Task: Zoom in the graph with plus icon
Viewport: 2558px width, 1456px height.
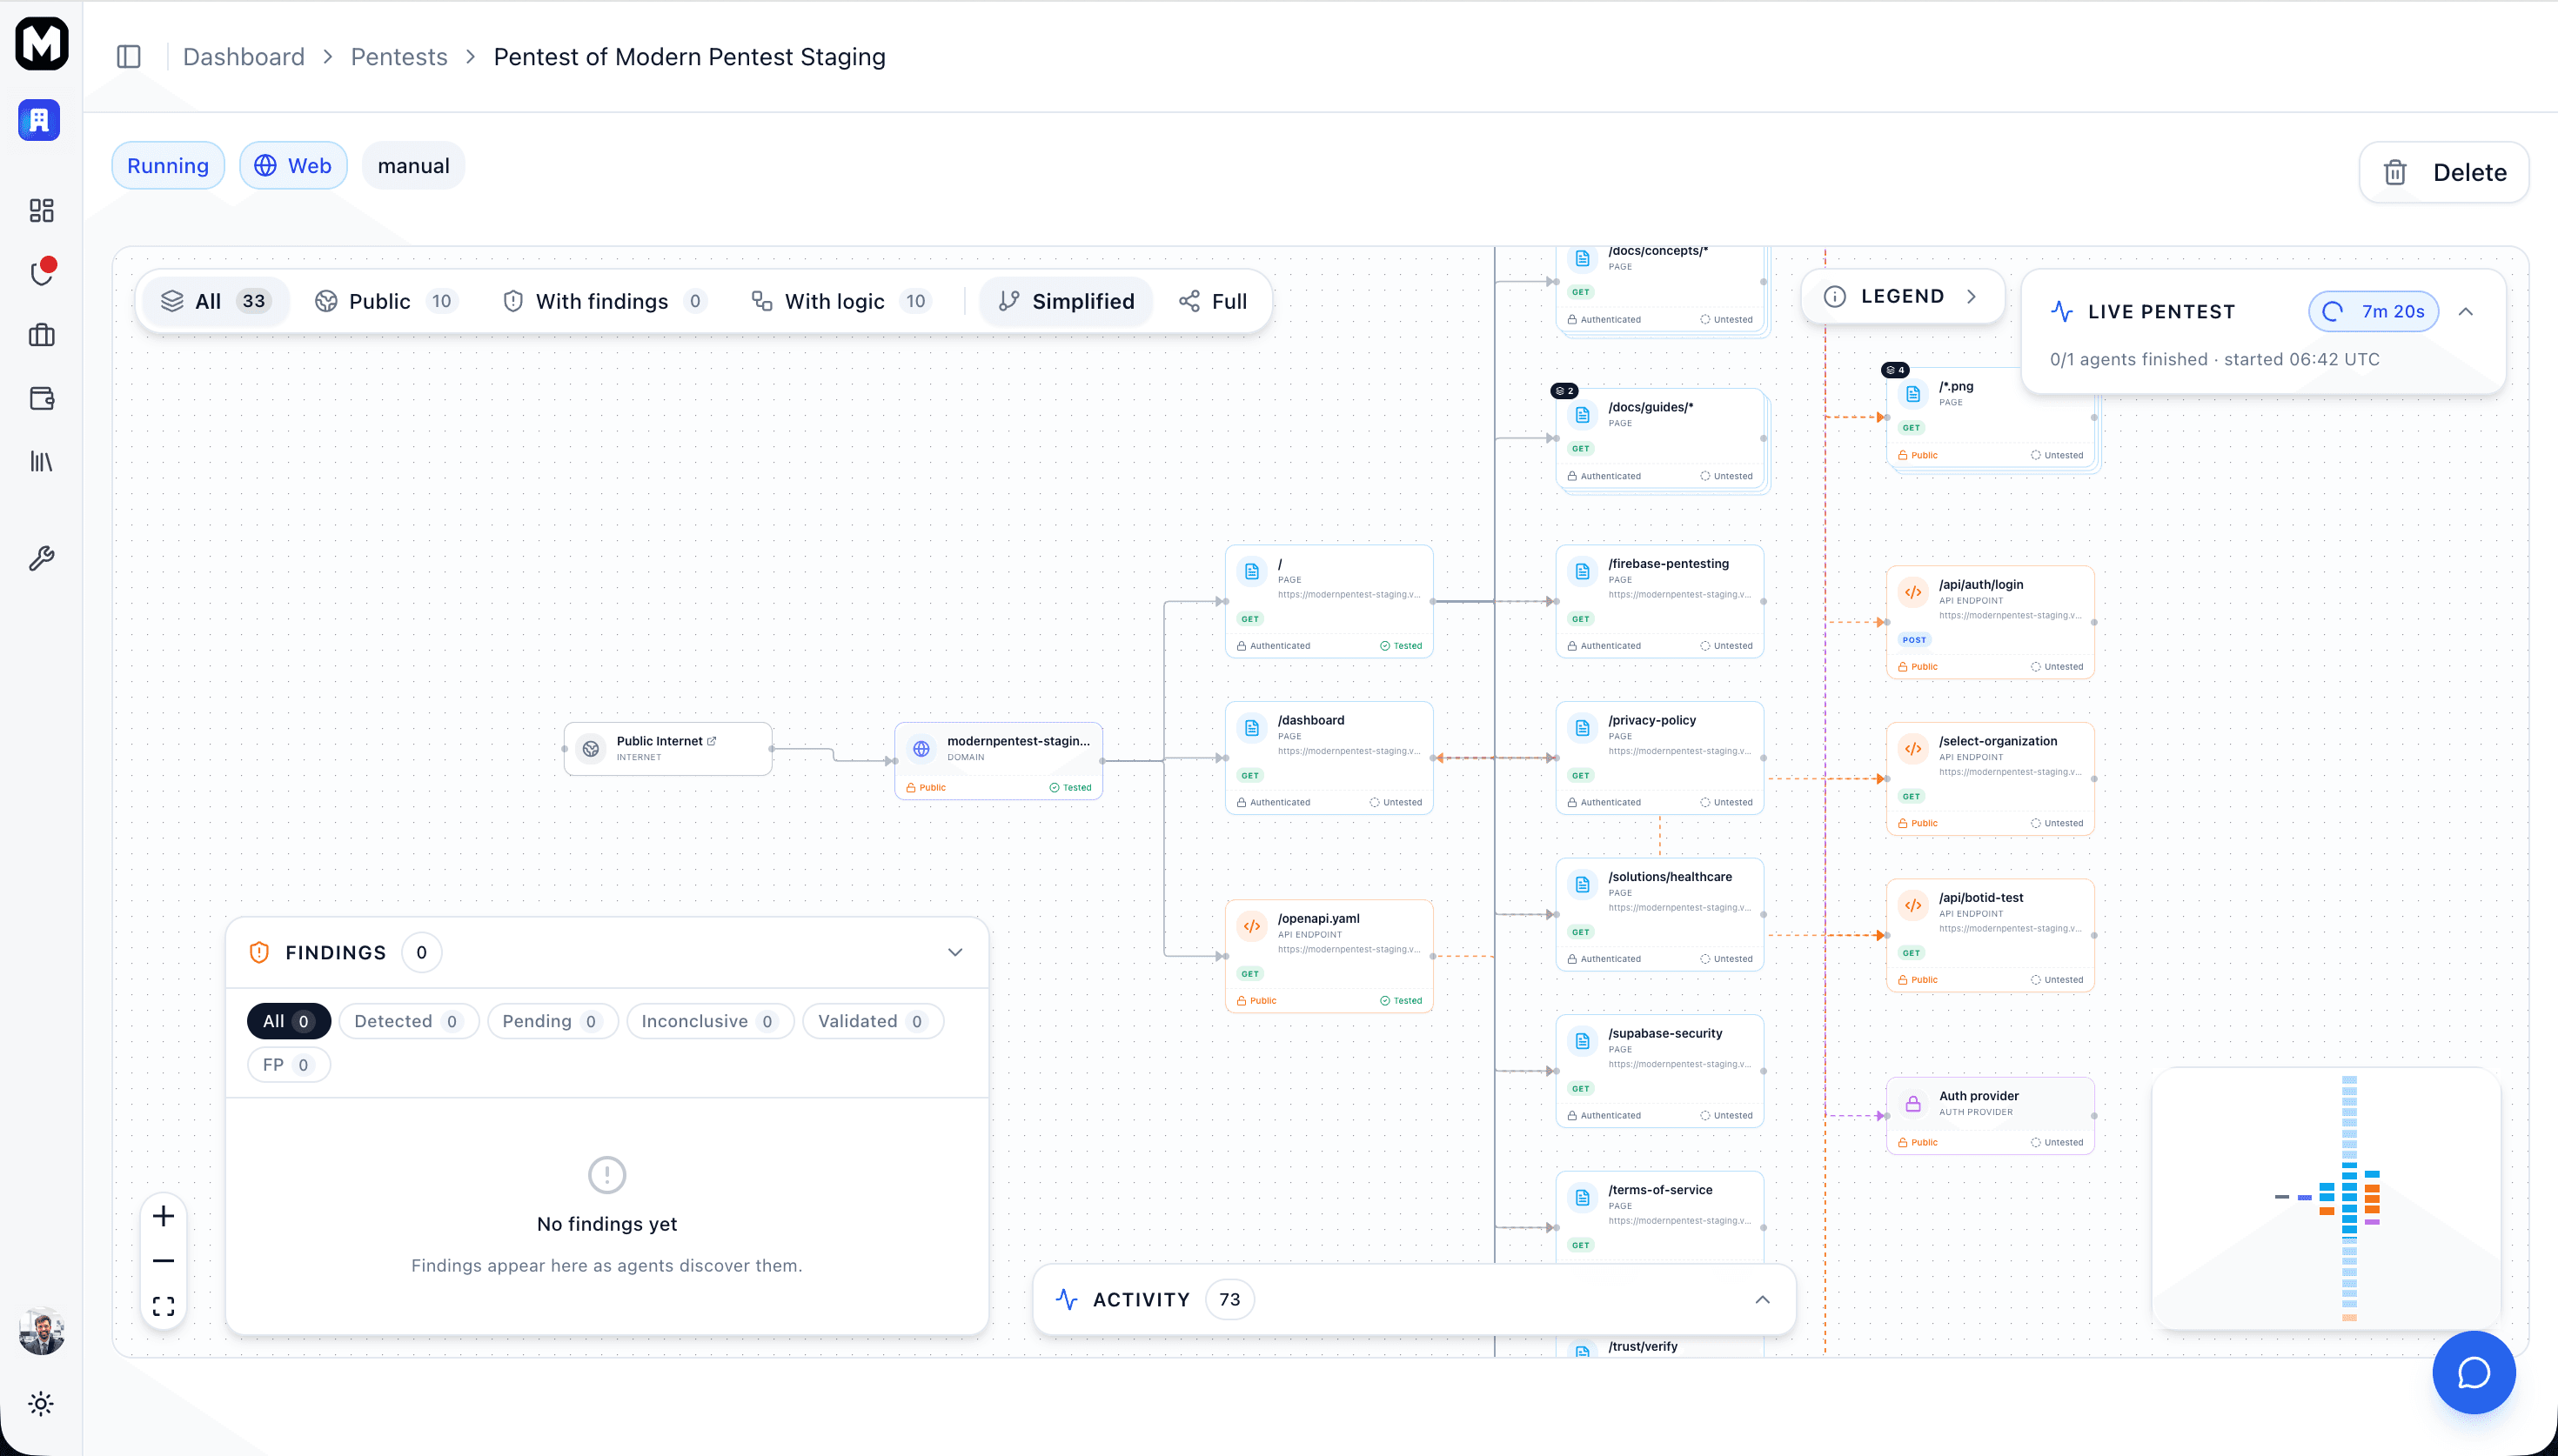Action: pos(163,1216)
